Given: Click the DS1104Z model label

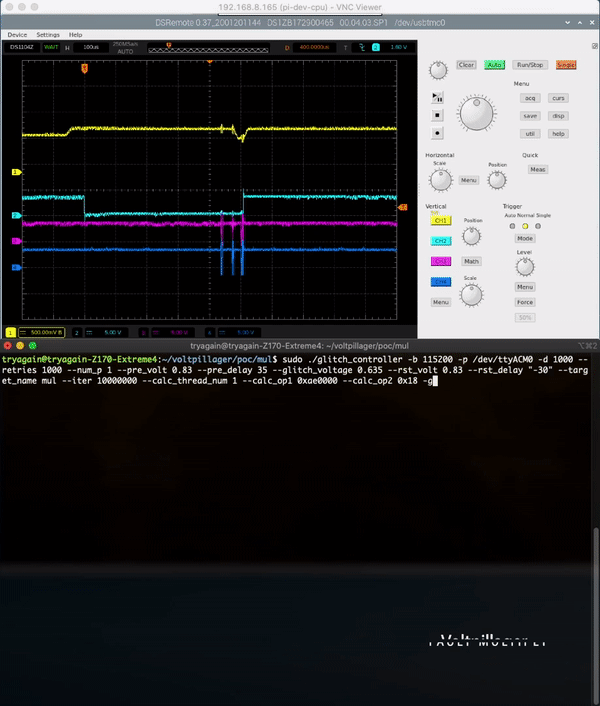Looking at the screenshot, I should [x=22, y=47].
